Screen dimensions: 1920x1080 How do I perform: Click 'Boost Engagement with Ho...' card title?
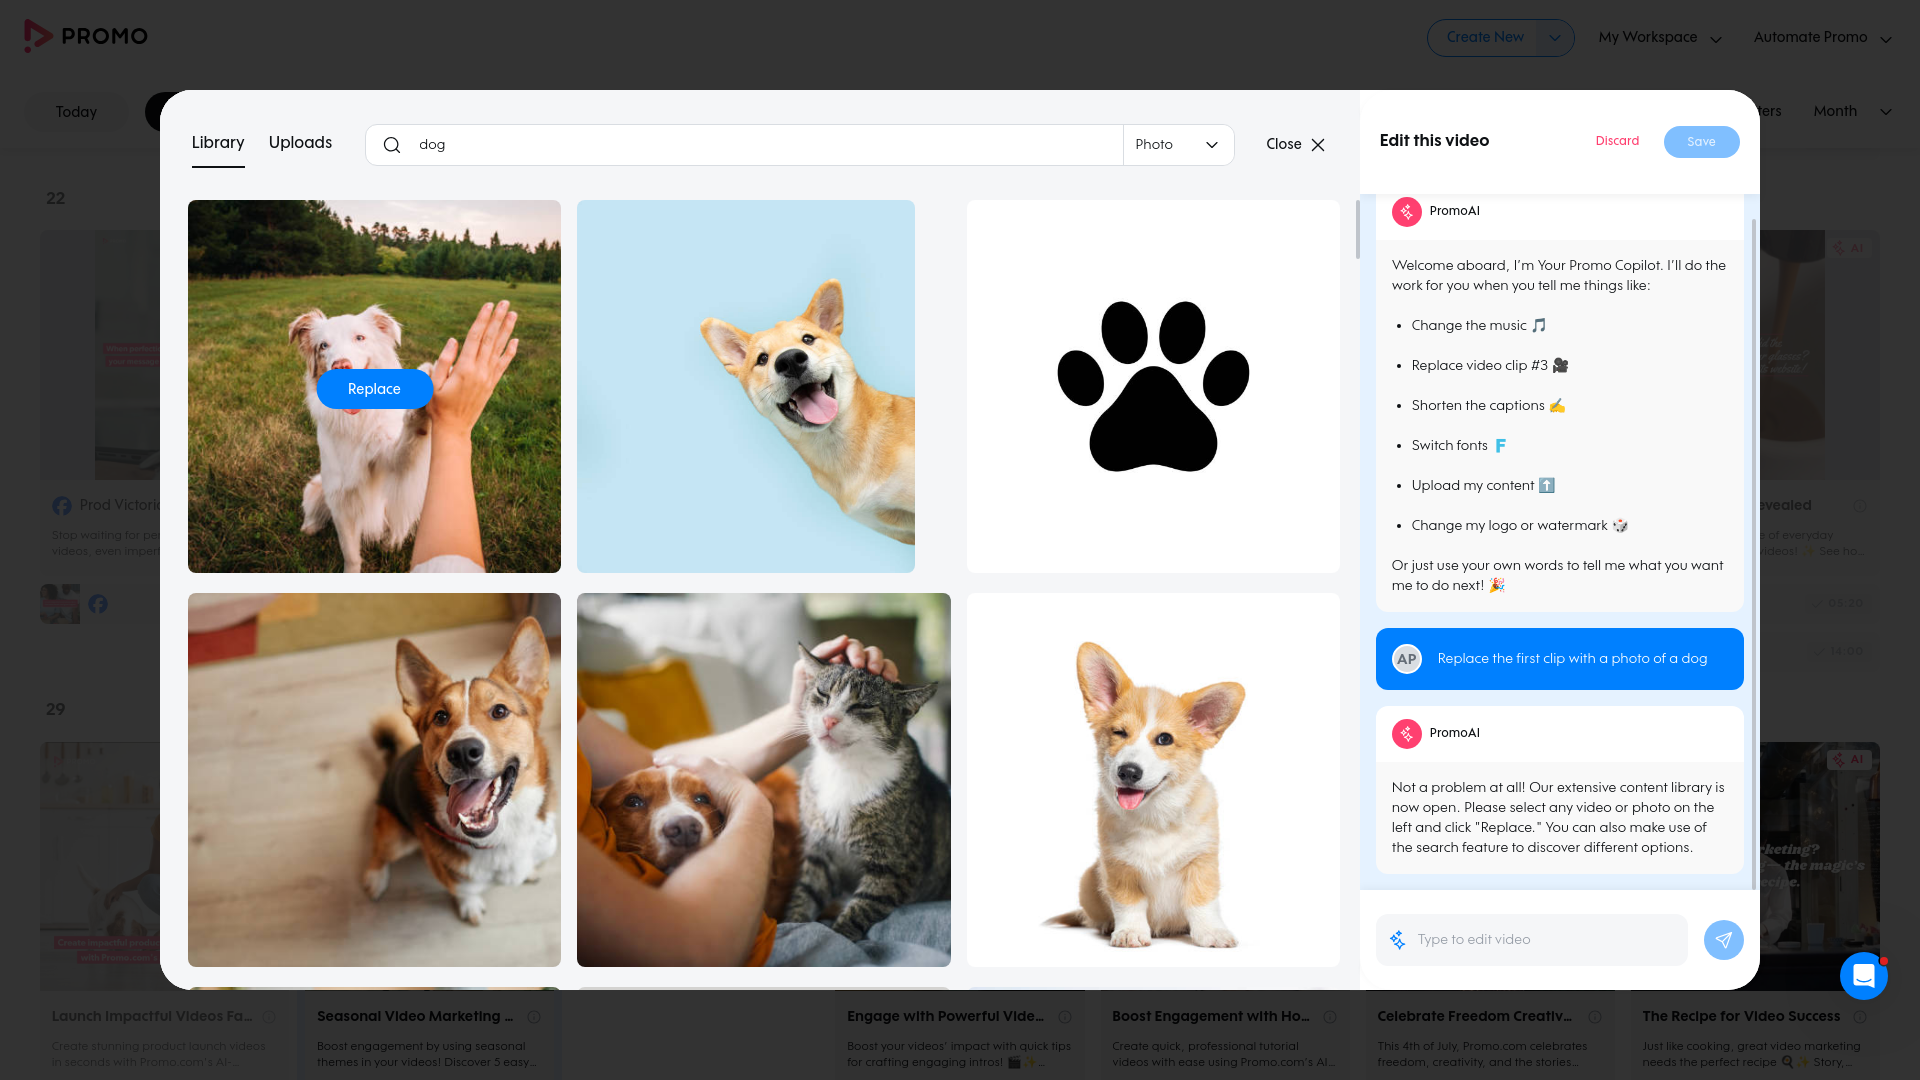click(x=1210, y=1017)
